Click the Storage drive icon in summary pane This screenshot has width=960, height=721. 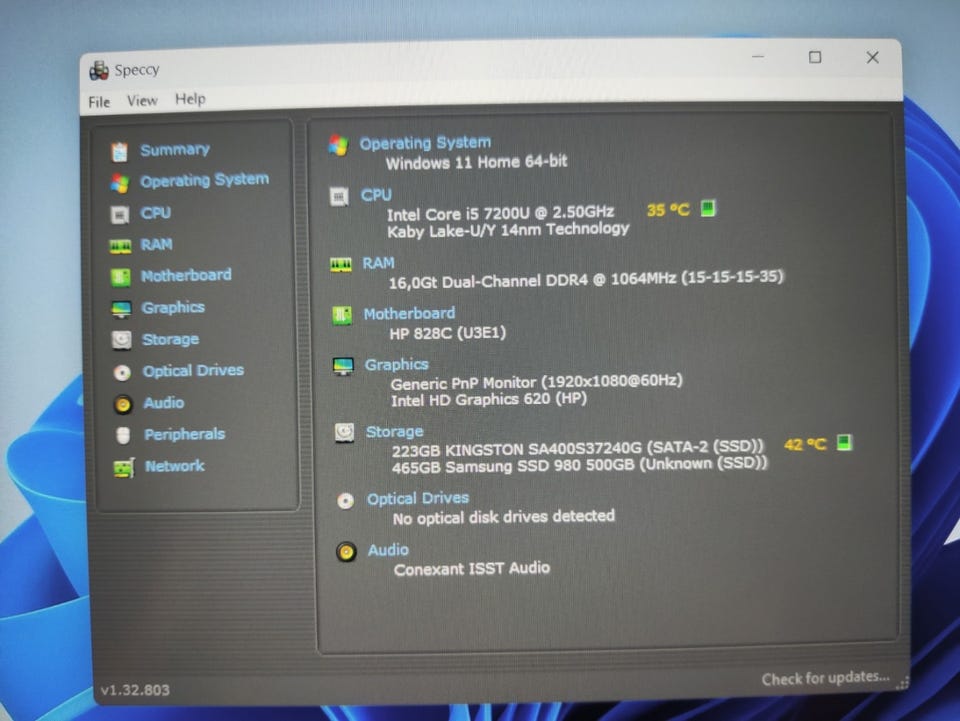point(344,433)
